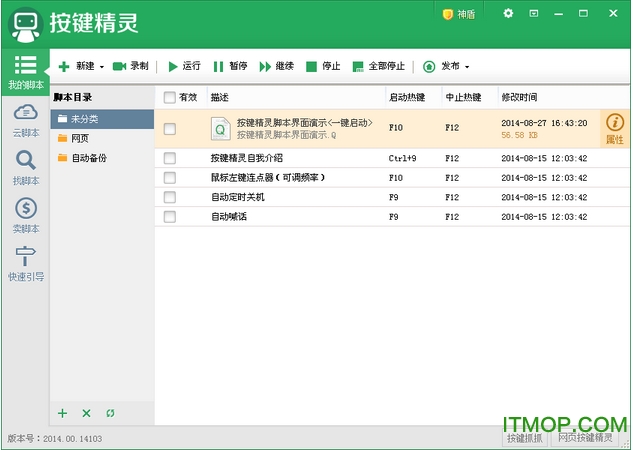This screenshot has width=633, height=450.
Task: Pause script using 暂停 button
Action: [x=229, y=66]
